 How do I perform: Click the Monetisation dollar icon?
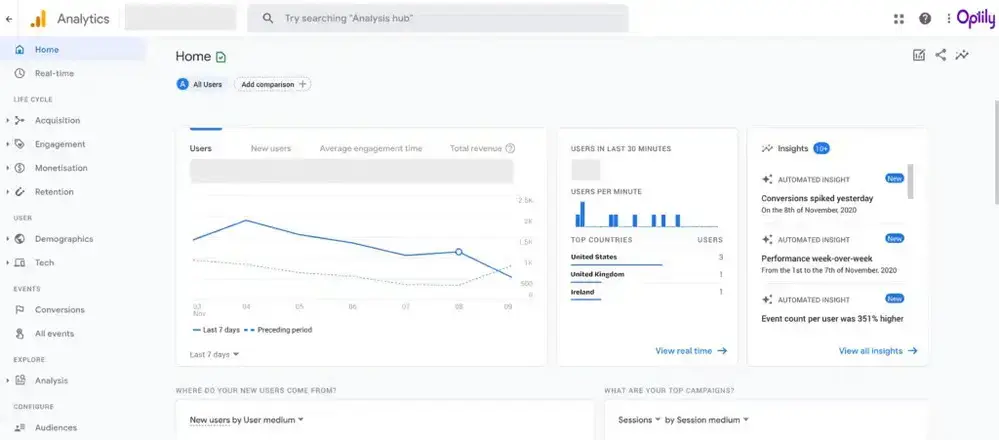pos(20,168)
